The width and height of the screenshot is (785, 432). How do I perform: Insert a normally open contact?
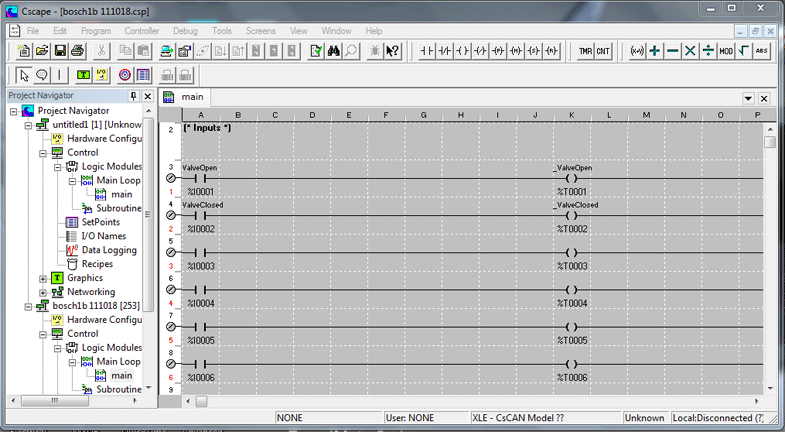pos(427,51)
